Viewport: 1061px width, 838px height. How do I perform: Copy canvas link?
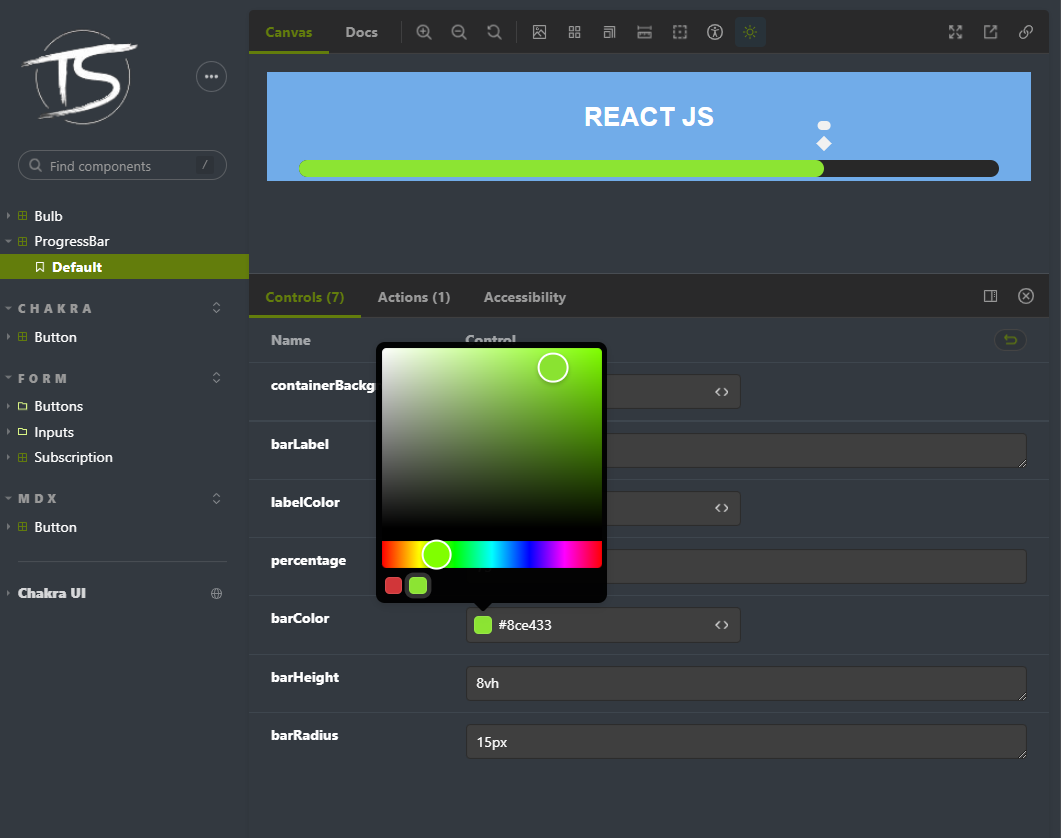click(1026, 32)
